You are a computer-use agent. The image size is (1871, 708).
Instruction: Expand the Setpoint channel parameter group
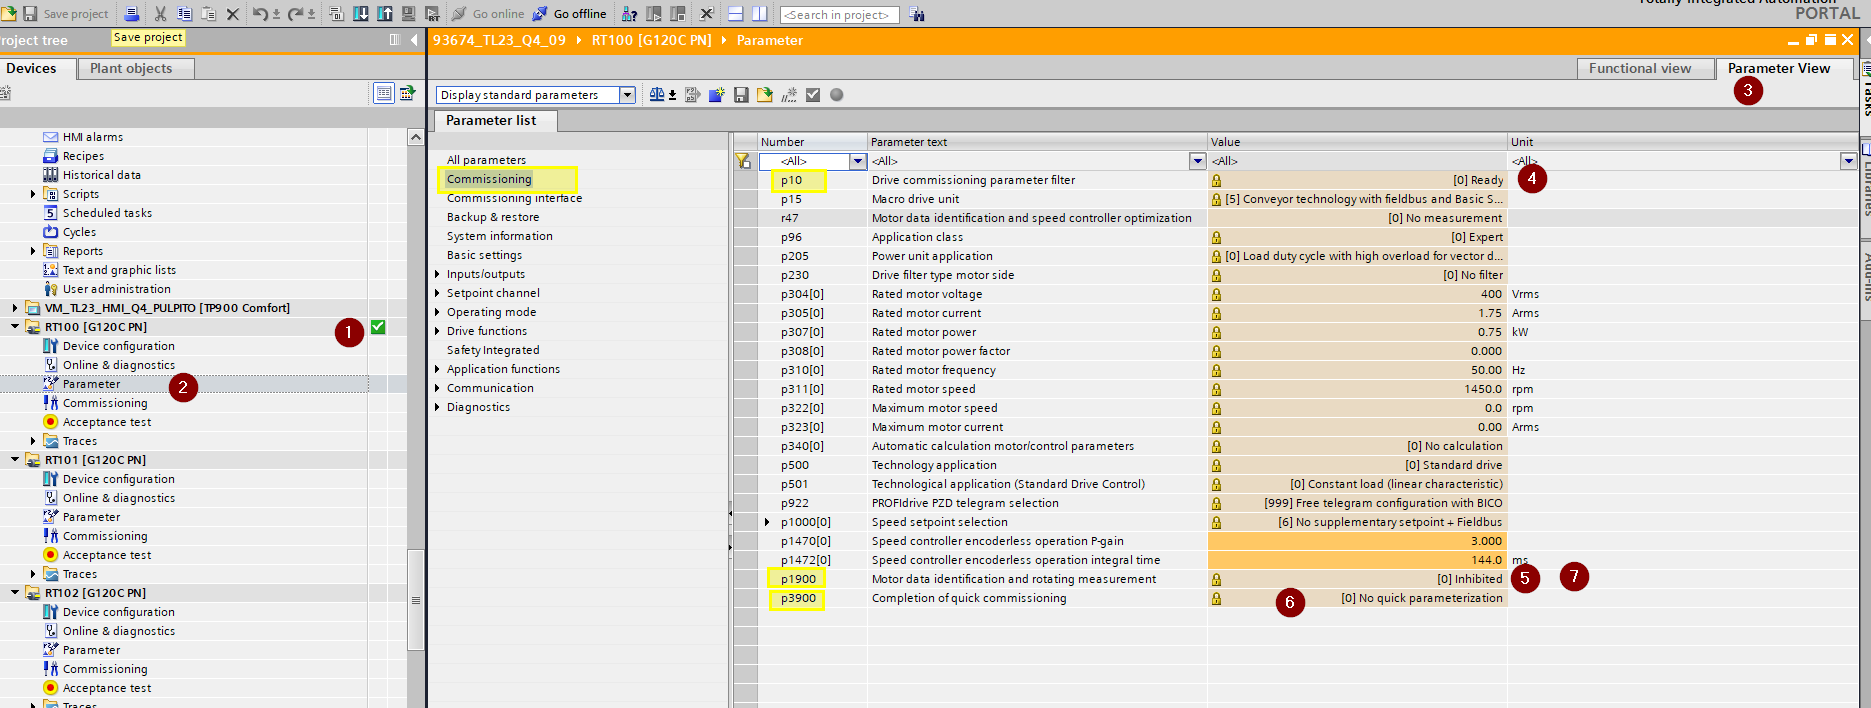tap(437, 293)
